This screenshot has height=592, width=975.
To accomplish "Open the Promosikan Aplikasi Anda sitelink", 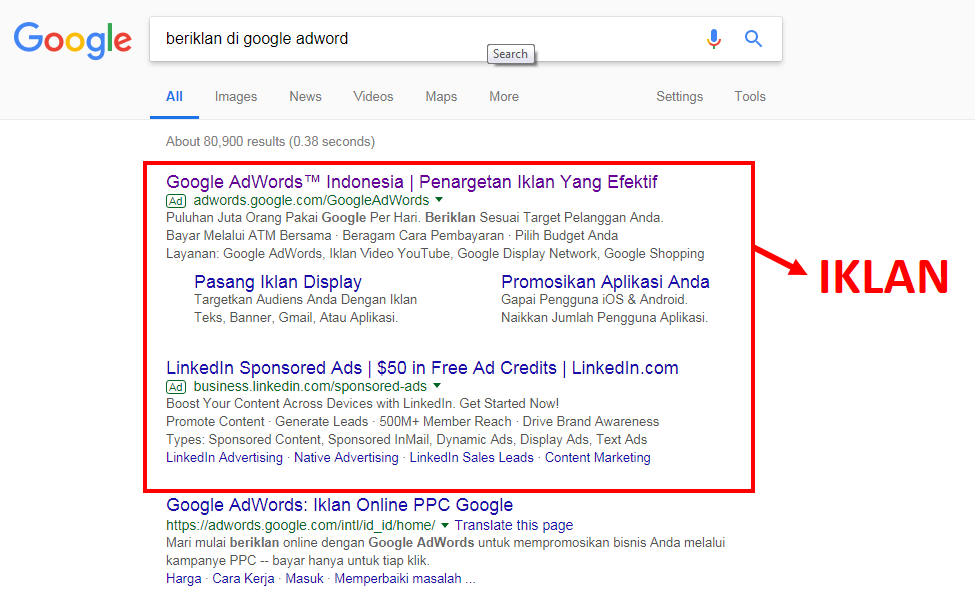I will [x=605, y=282].
